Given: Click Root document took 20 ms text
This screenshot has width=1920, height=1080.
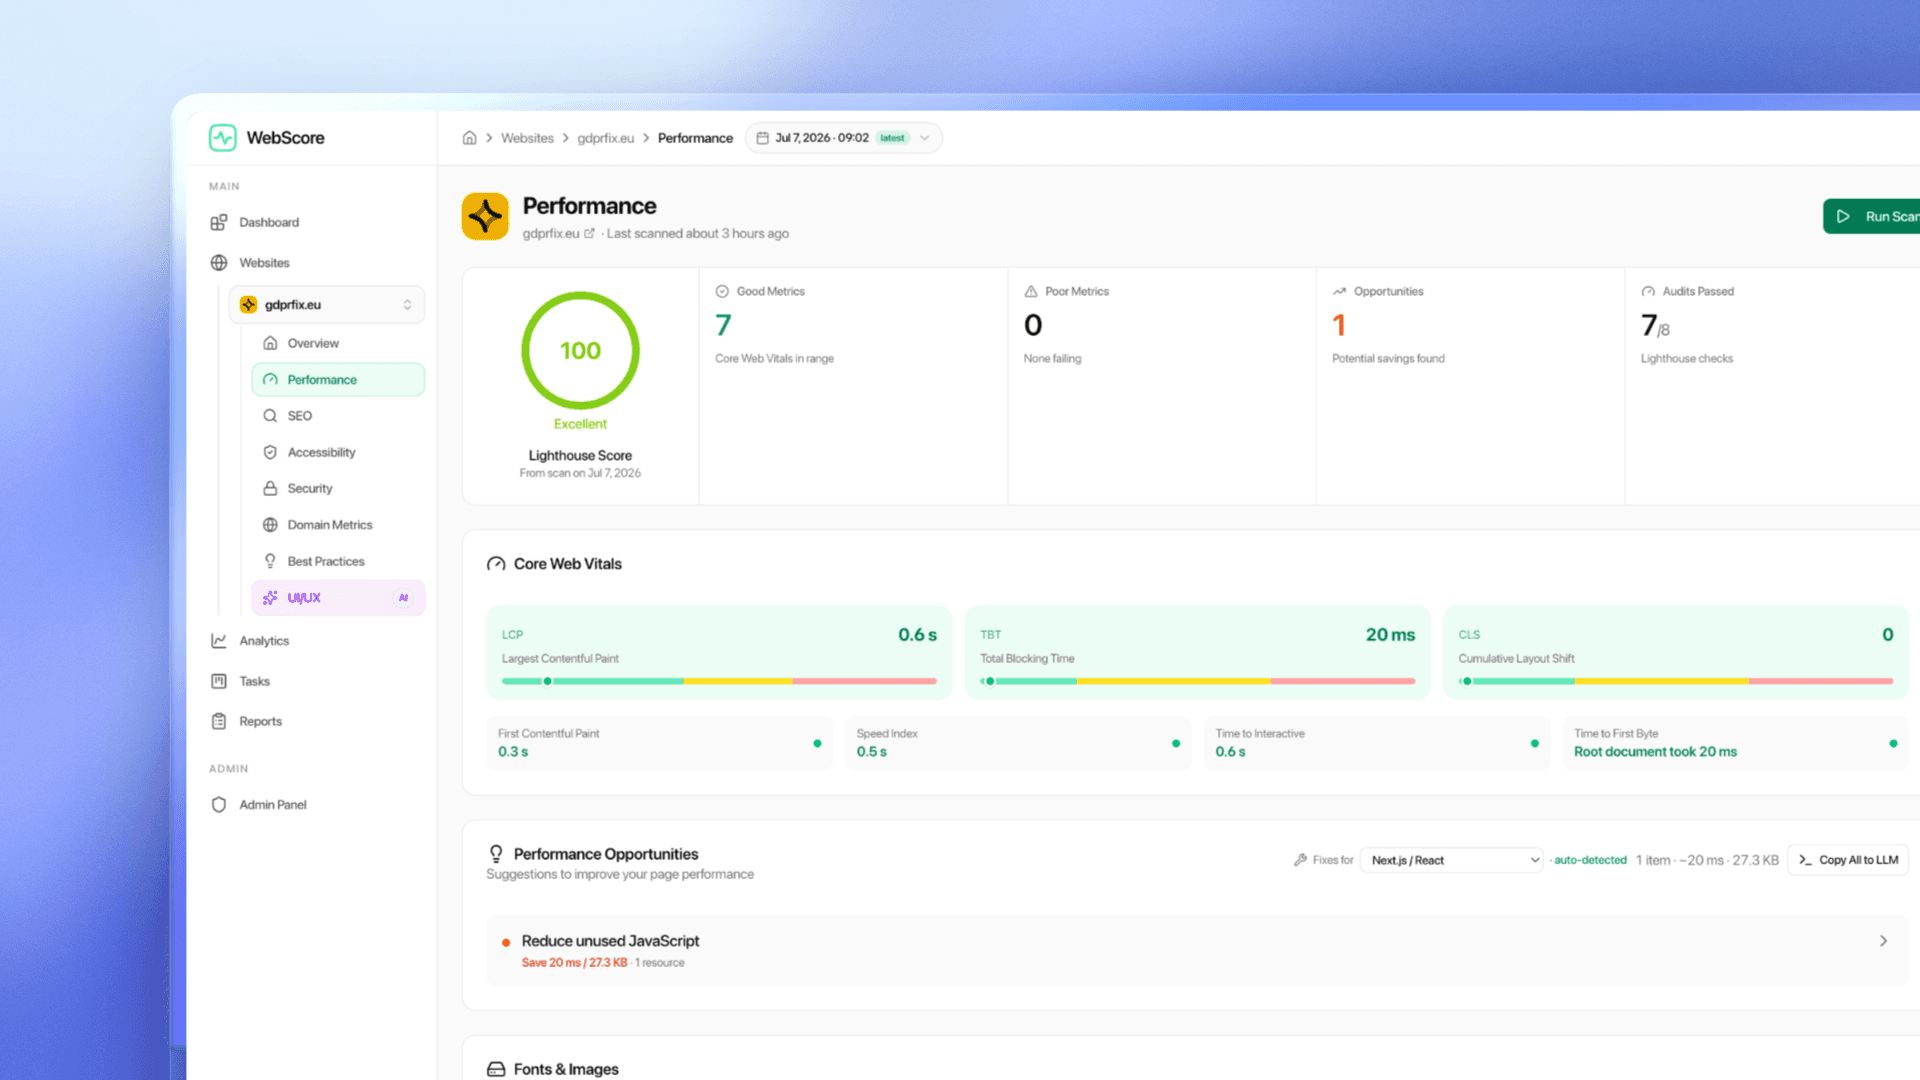Looking at the screenshot, I should pyautogui.click(x=1655, y=752).
